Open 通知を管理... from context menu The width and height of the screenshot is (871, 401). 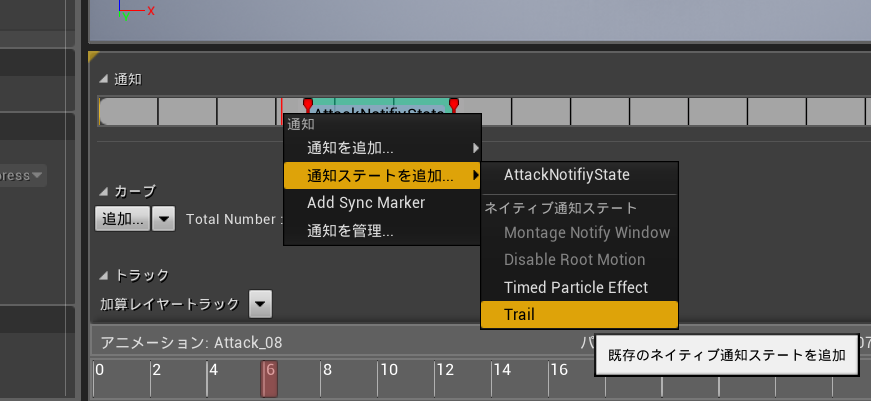coord(382,230)
